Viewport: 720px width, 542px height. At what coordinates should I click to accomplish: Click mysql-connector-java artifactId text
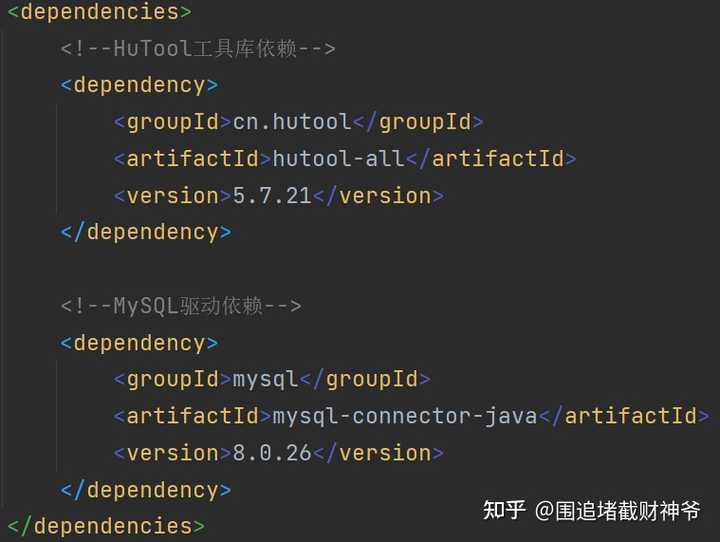(405, 417)
